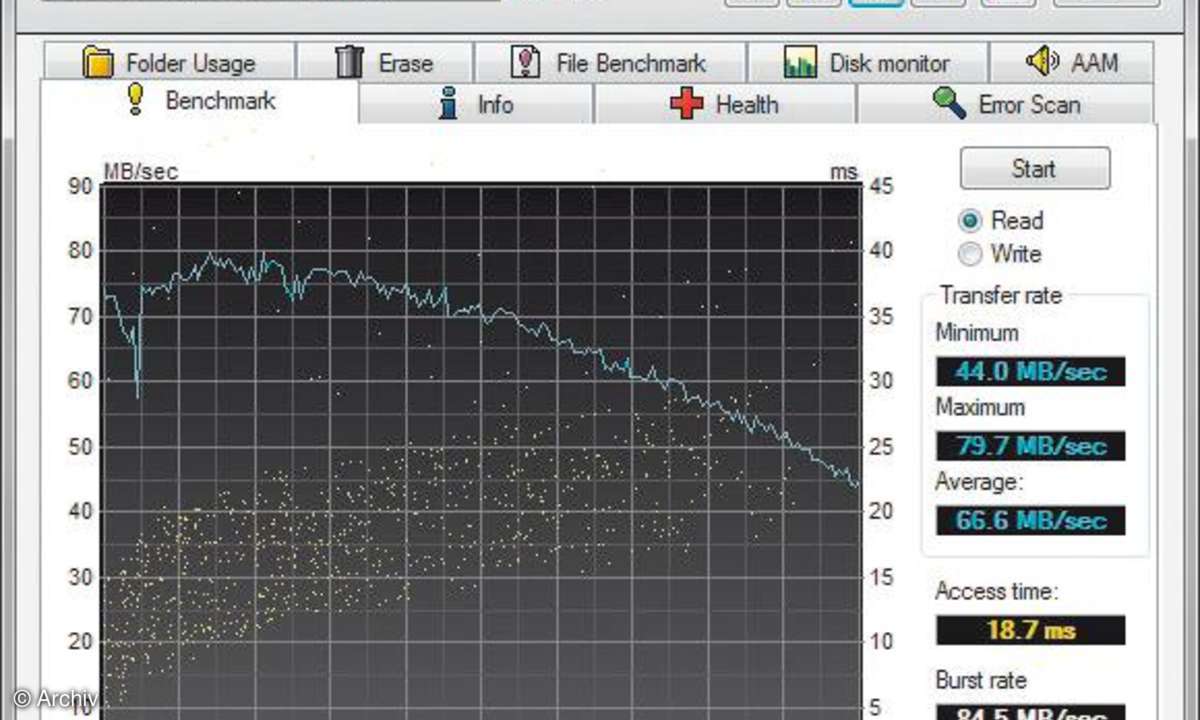Image resolution: width=1200 pixels, height=720 pixels.
Task: Click the Average 66.6 MB/sec value field
Action: pos(1030,520)
